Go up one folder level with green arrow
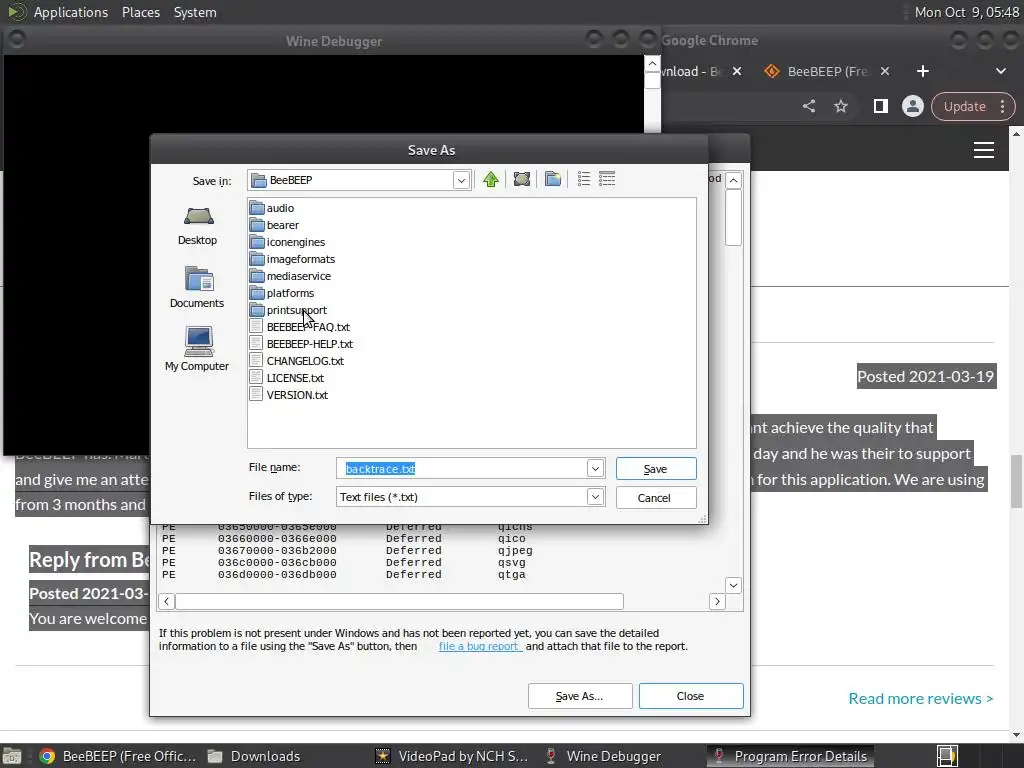 pyautogui.click(x=491, y=179)
